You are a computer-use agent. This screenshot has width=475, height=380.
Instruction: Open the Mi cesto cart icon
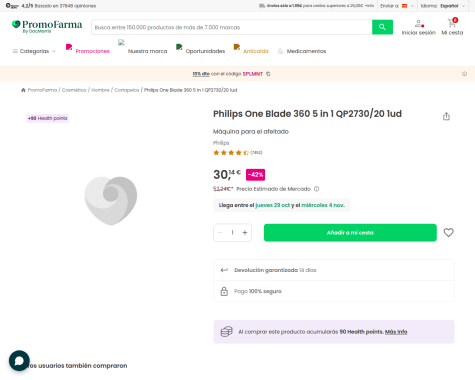(452, 23)
